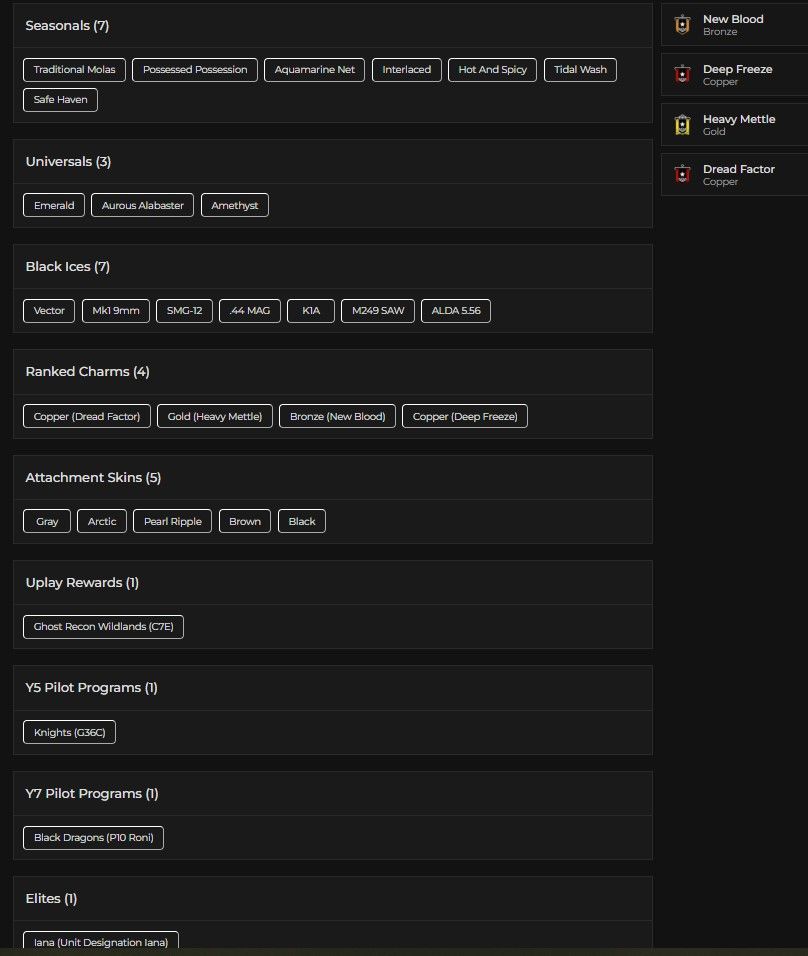Choose the Bronze (New Blood) charm tag
808x956 pixels.
[x=337, y=416]
